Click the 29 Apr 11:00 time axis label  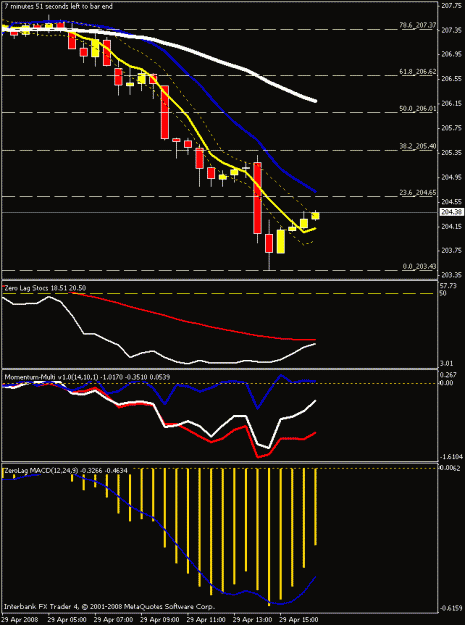tap(206, 620)
